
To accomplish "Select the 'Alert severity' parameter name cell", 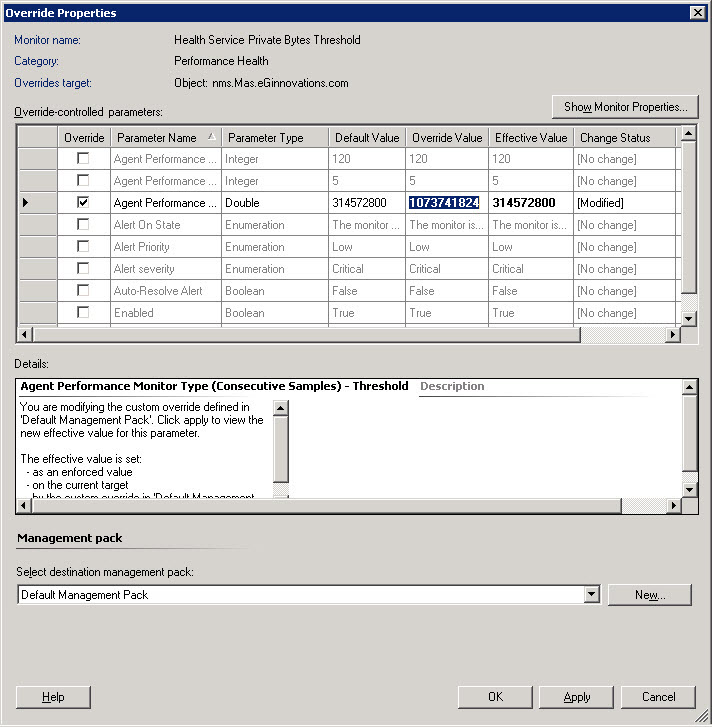I will (166, 269).
